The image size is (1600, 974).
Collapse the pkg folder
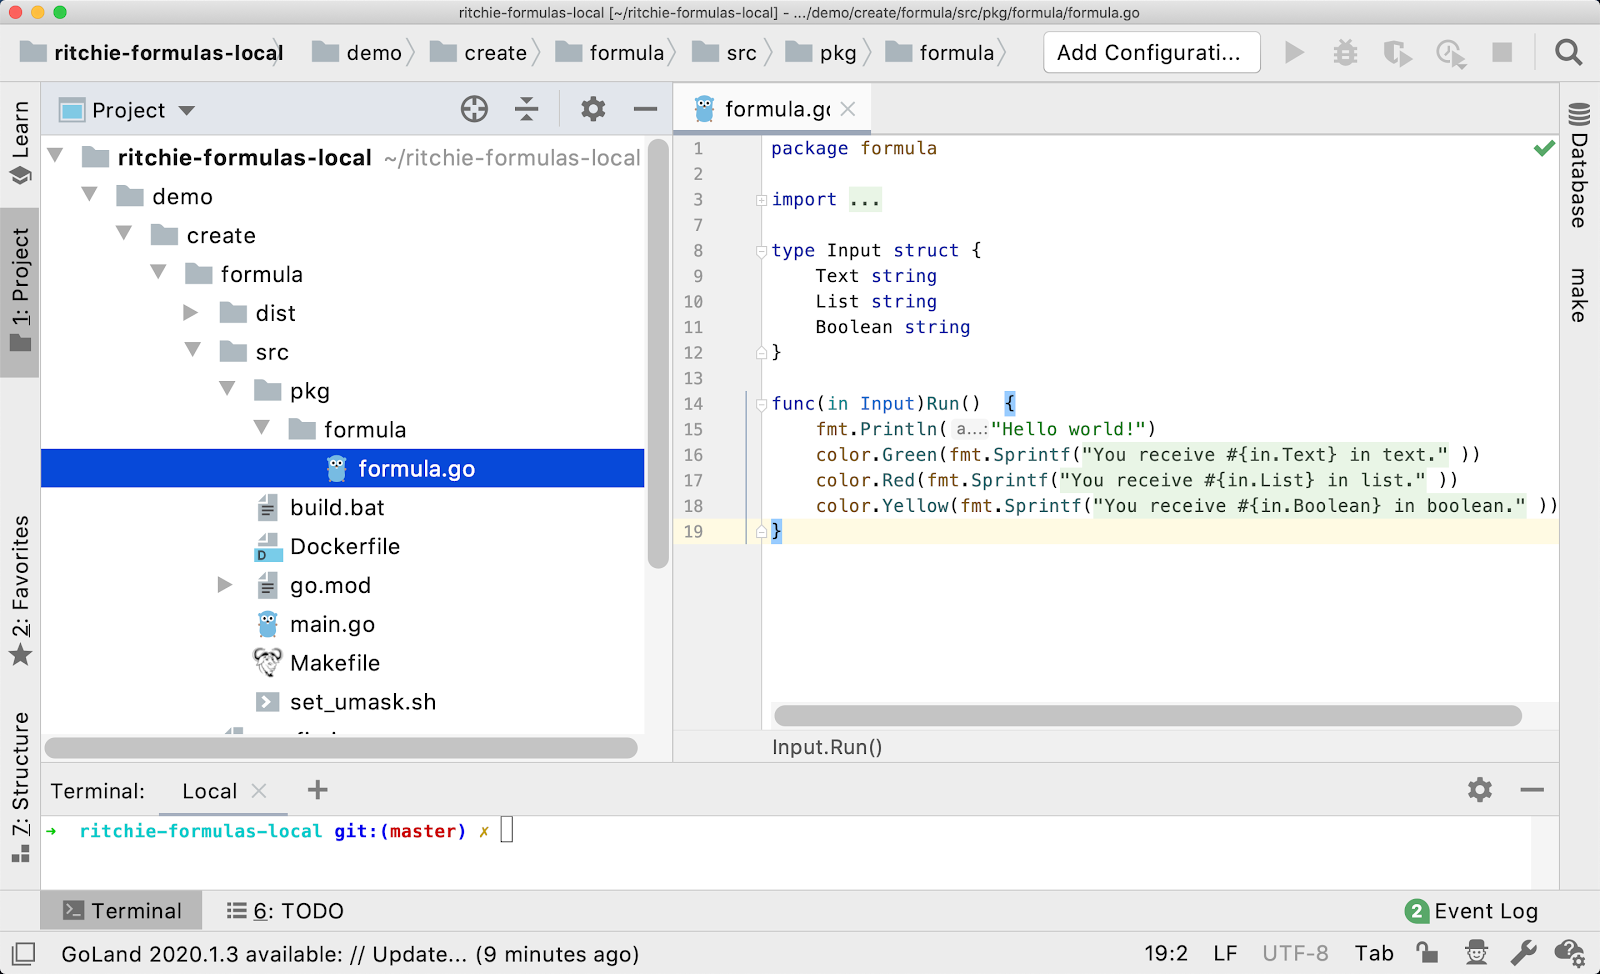click(228, 390)
